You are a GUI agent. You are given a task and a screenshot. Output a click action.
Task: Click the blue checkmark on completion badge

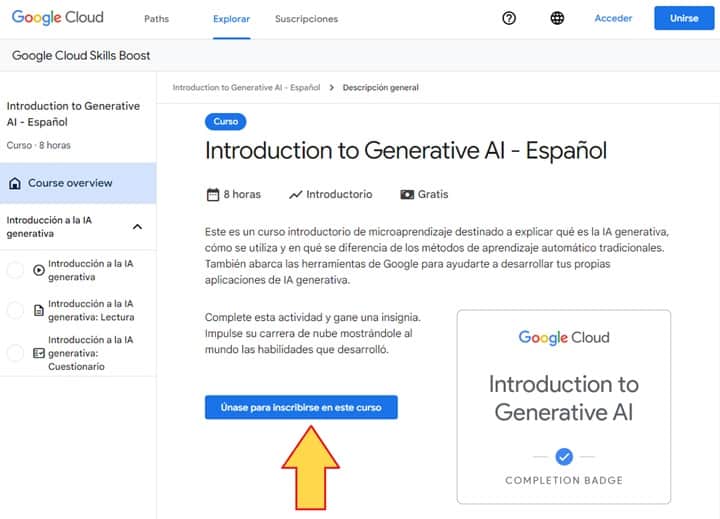[564, 457]
